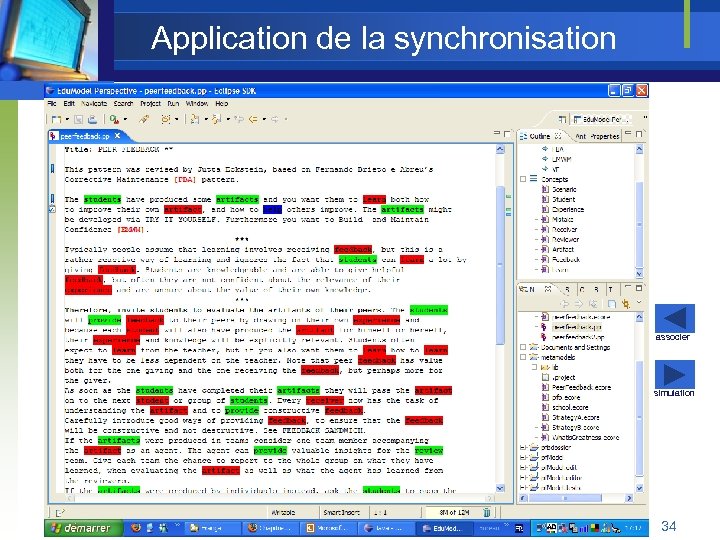The width and height of the screenshot is (720, 540).
Task: Click the yellow Back navigation arrow
Action: coord(253,119)
